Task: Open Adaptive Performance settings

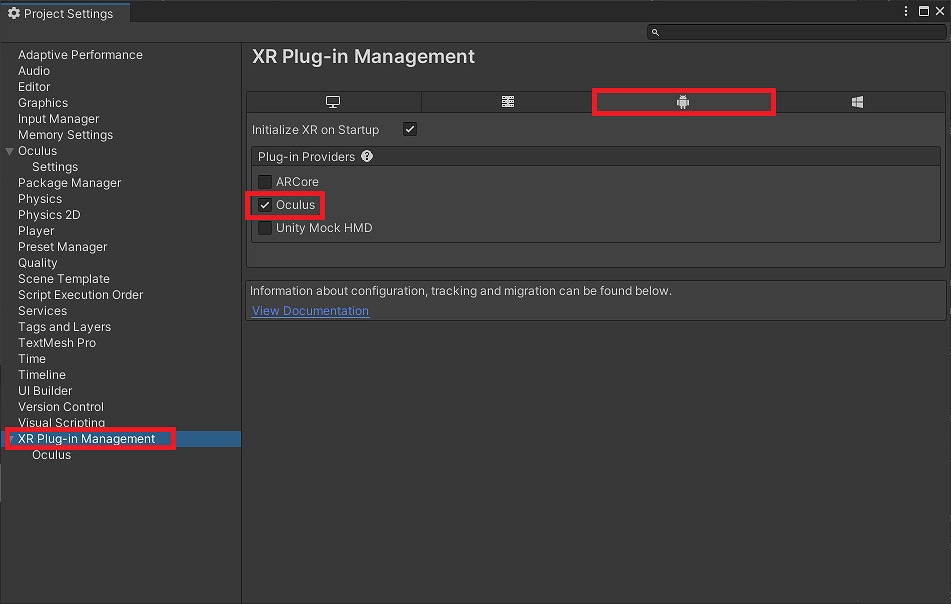Action: [x=80, y=55]
